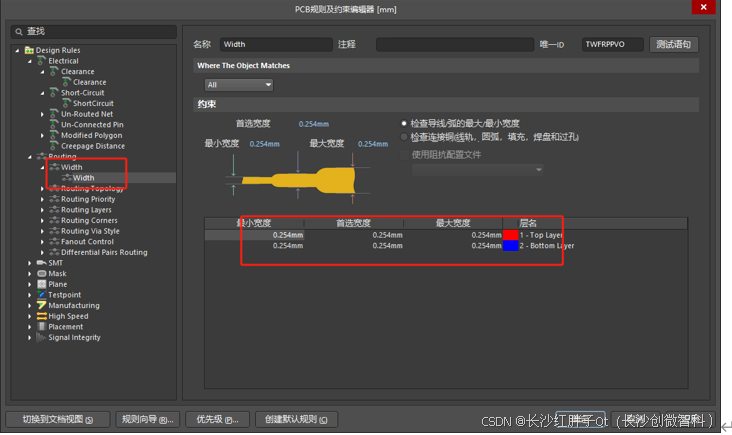The width and height of the screenshot is (732, 435).
Task: Click the 查找 search field
Action: click(94, 32)
